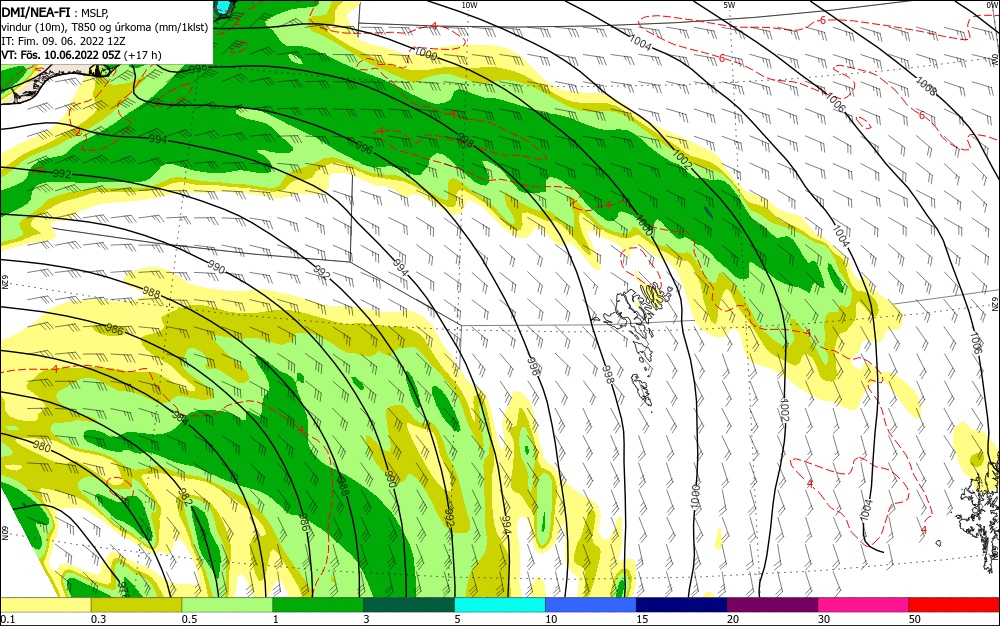Click the '0.5' legend value

pyautogui.click(x=189, y=619)
